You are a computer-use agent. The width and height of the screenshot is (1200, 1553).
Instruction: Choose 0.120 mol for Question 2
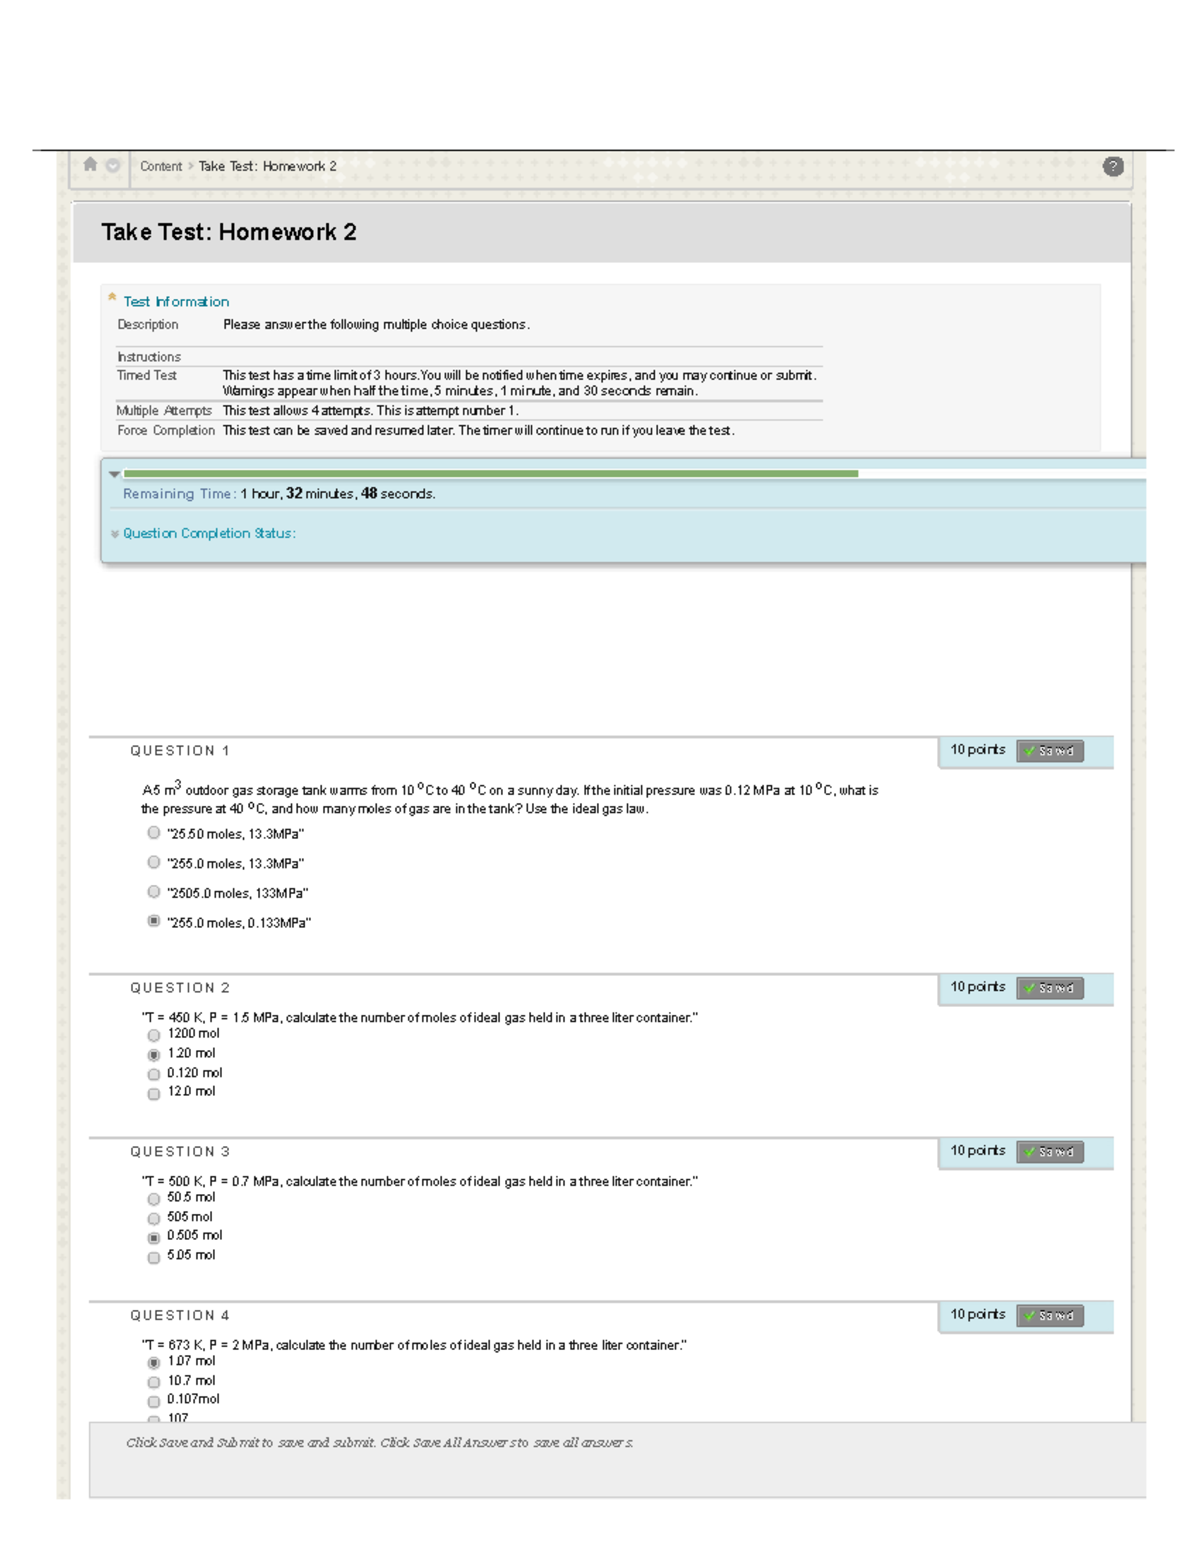[153, 1074]
